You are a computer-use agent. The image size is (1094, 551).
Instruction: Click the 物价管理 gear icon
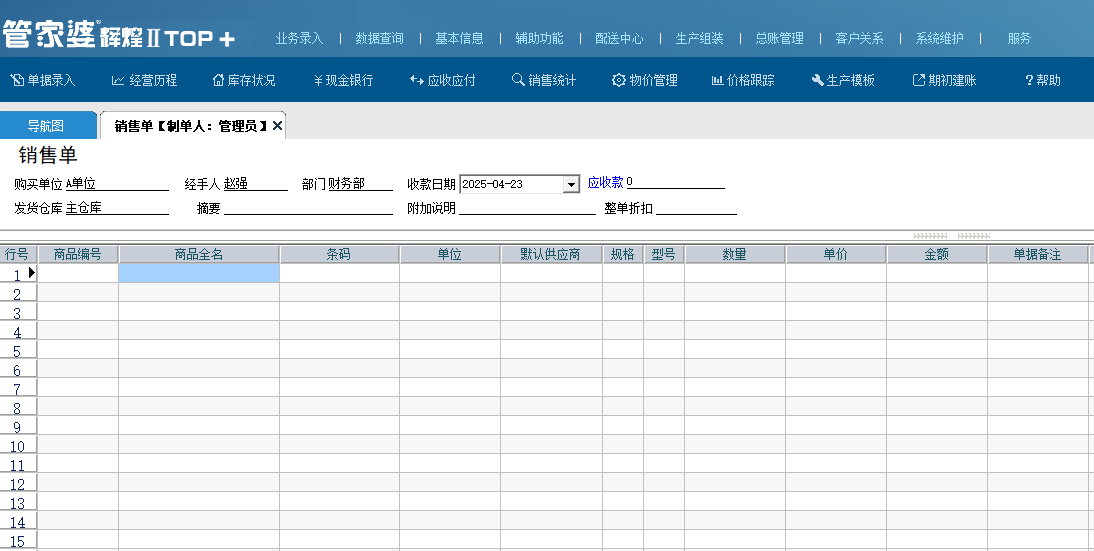point(619,80)
